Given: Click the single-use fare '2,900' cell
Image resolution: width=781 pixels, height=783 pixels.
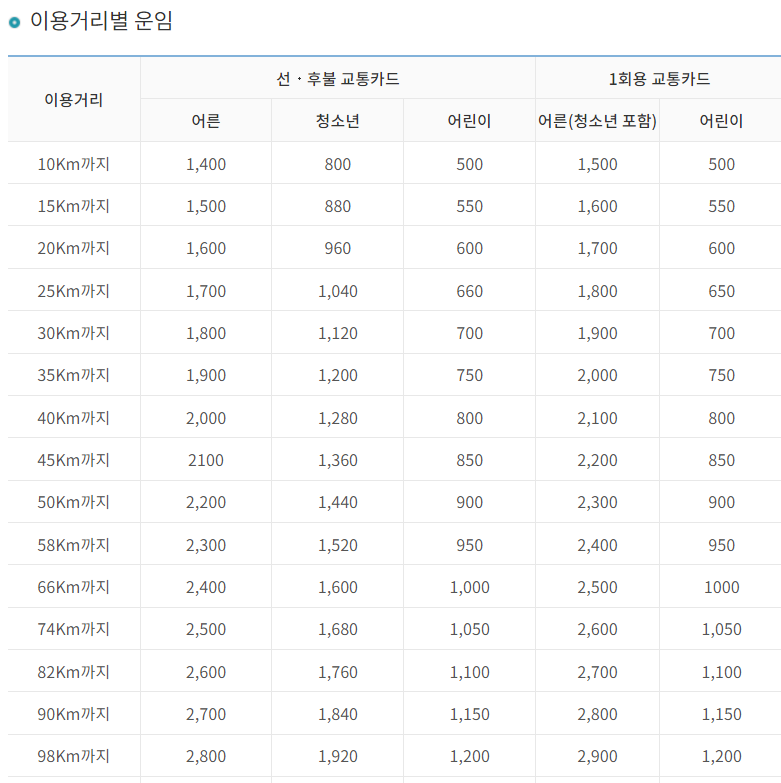Looking at the screenshot, I should [597, 757].
